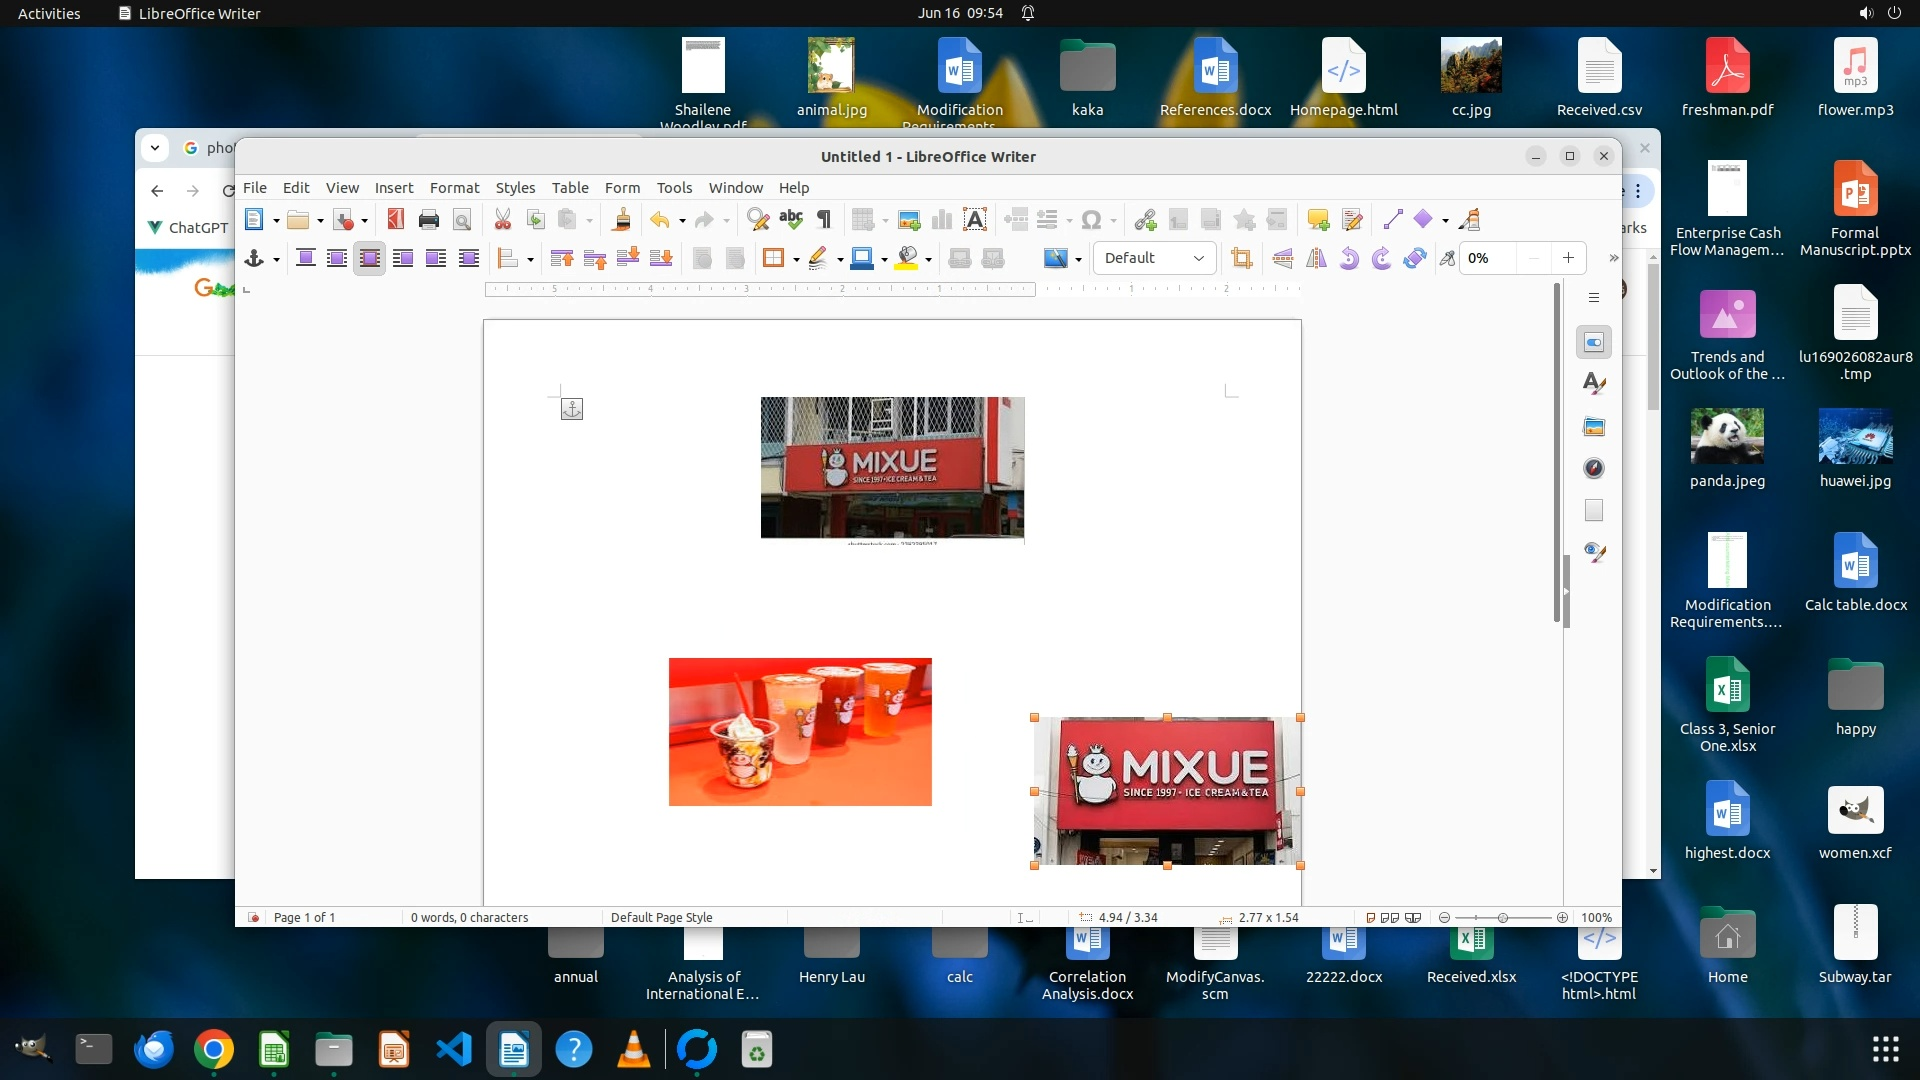
Task: Click the Flip Horizontally icon
Action: [1316, 258]
